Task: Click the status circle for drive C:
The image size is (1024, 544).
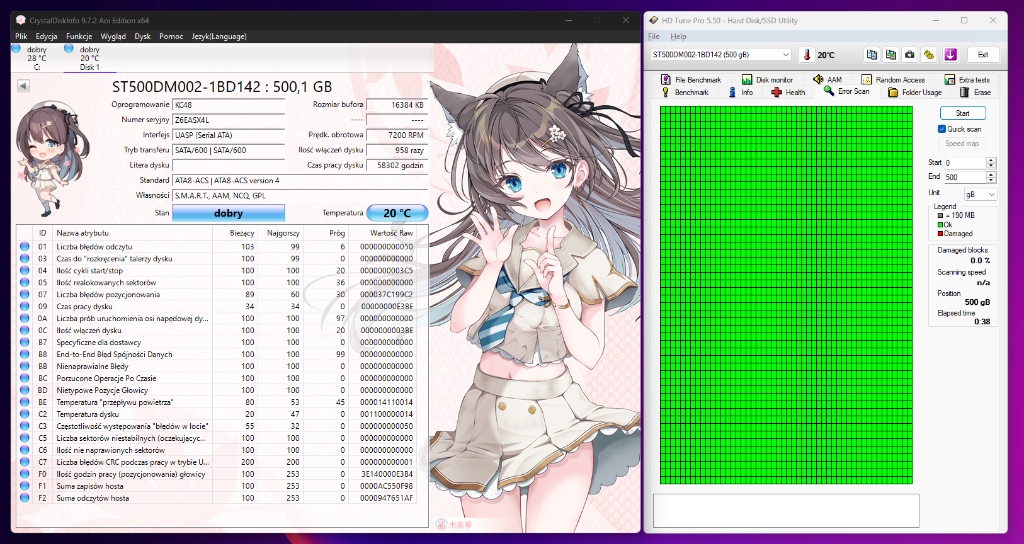Action: [x=16, y=48]
